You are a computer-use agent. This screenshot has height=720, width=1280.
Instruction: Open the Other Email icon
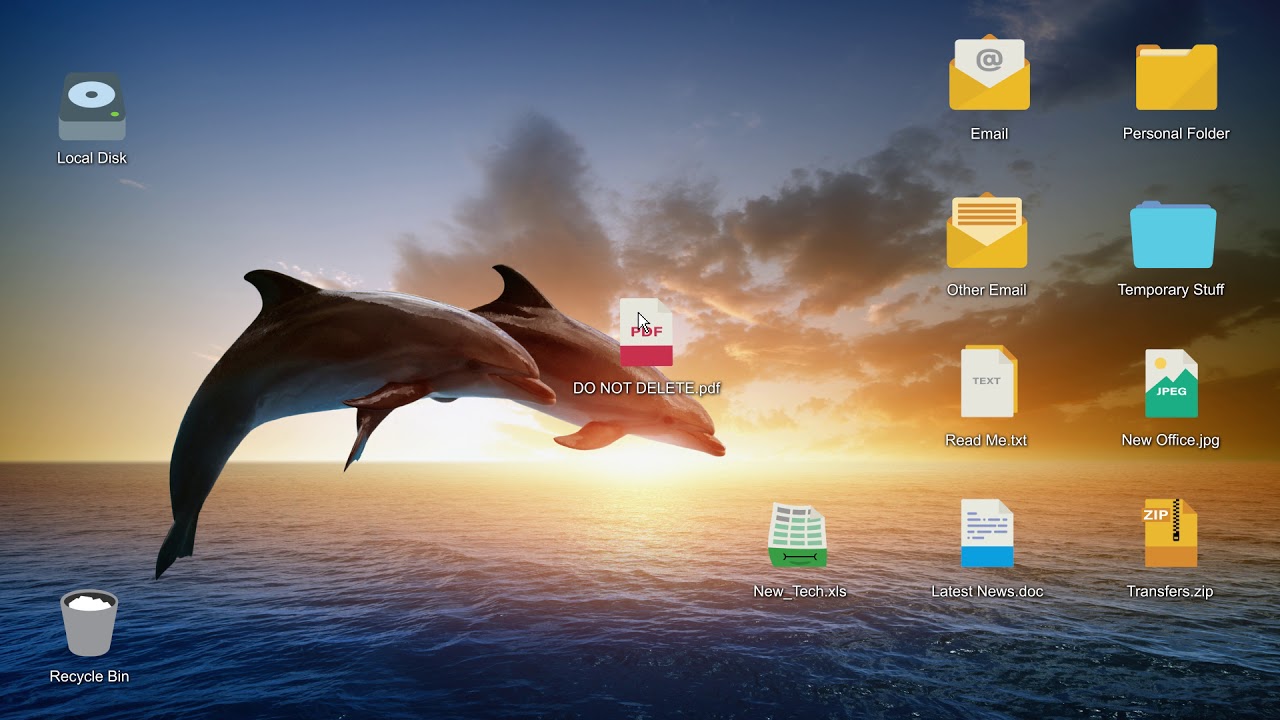coord(987,231)
